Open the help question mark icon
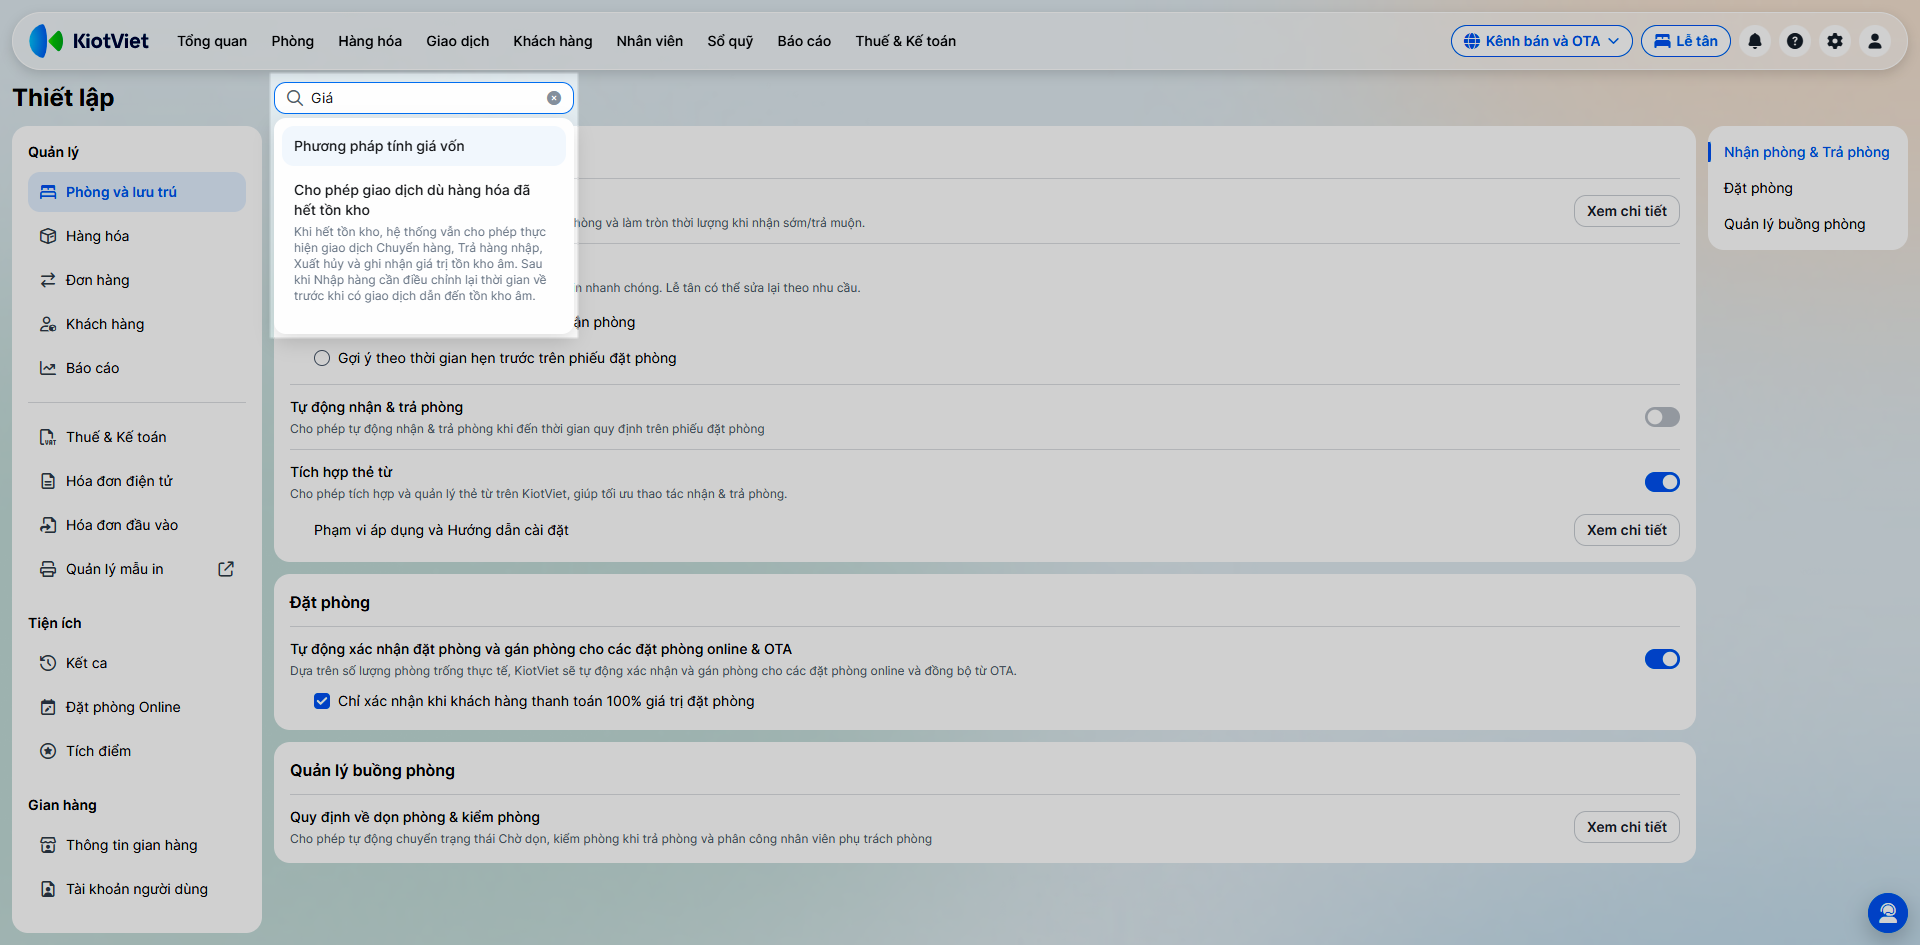The height and width of the screenshot is (945, 1920). point(1795,41)
